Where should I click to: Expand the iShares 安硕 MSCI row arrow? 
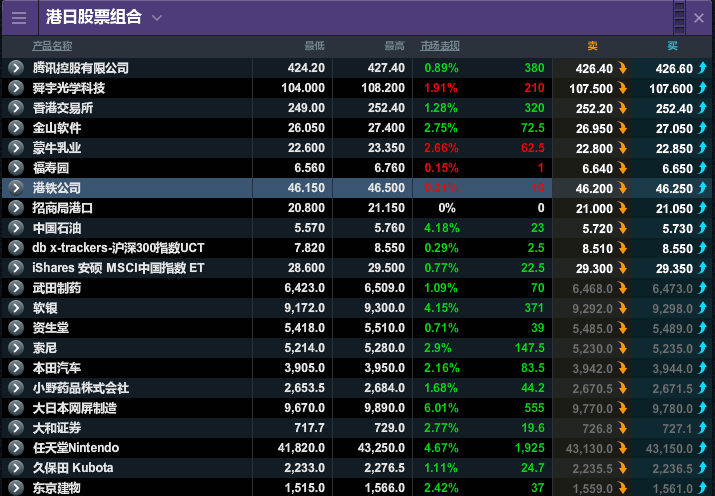point(16,268)
